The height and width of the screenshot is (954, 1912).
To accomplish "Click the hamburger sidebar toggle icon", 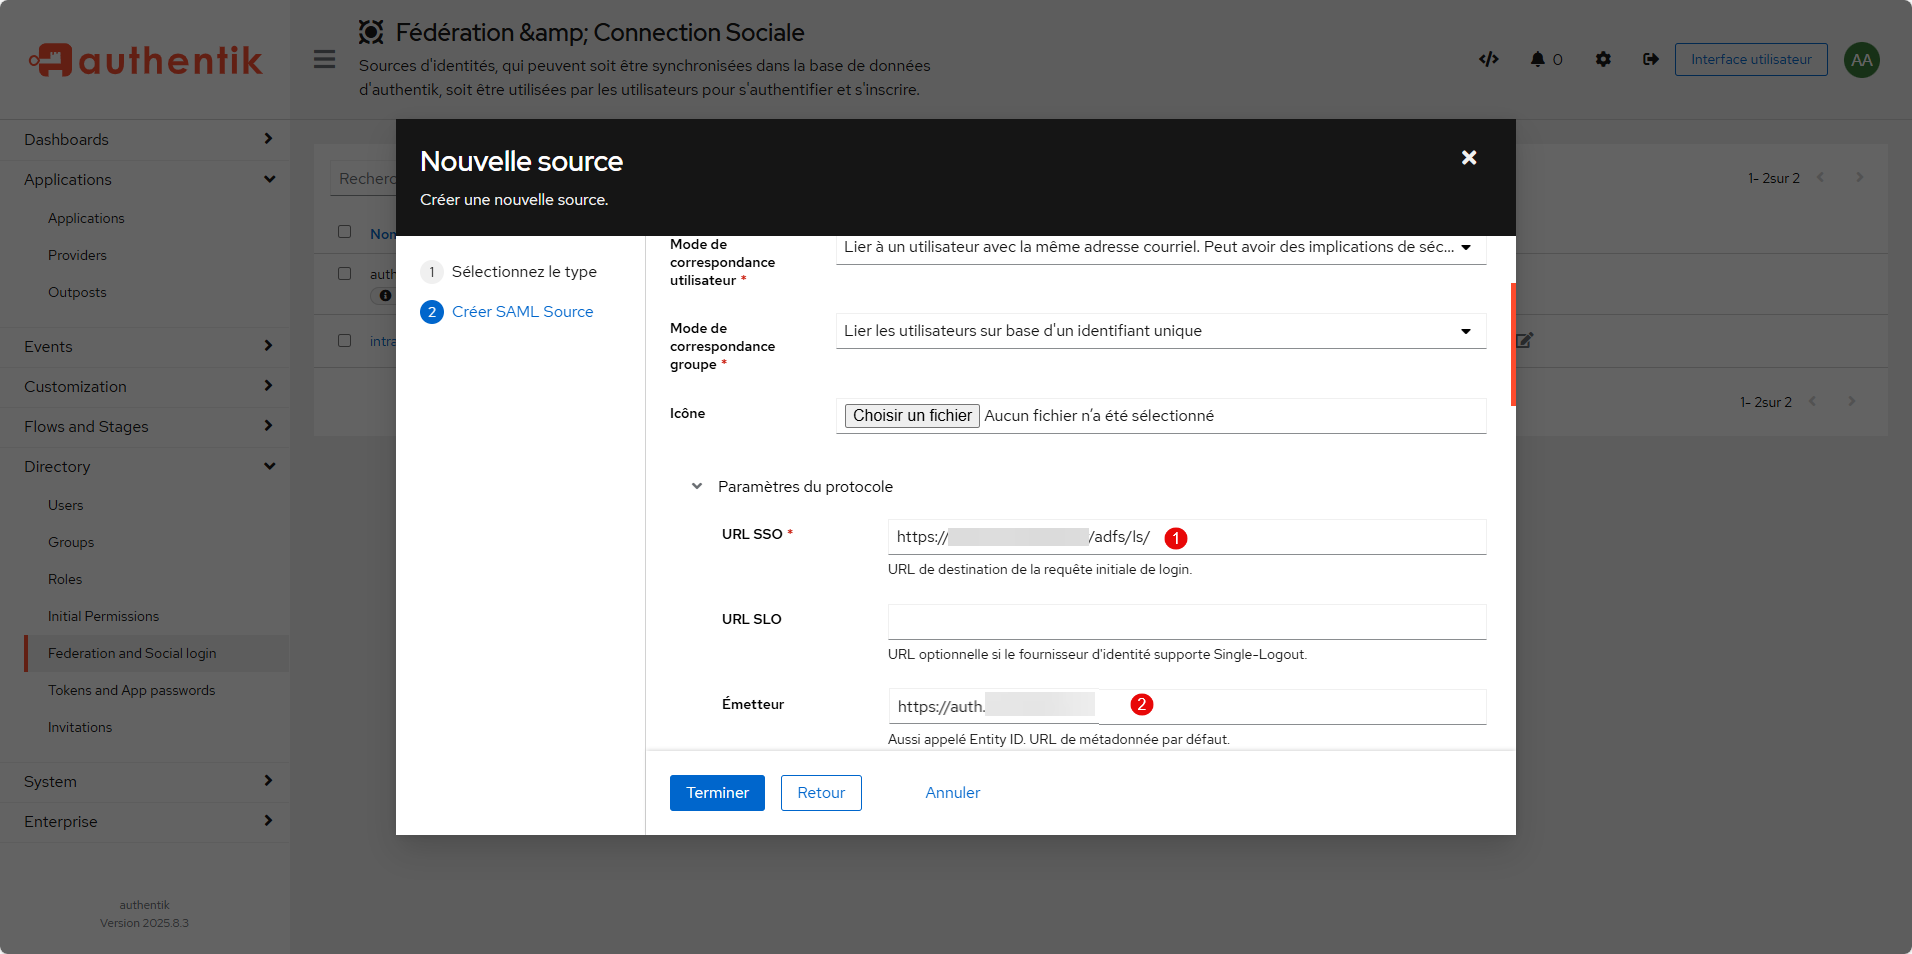I will point(324,59).
